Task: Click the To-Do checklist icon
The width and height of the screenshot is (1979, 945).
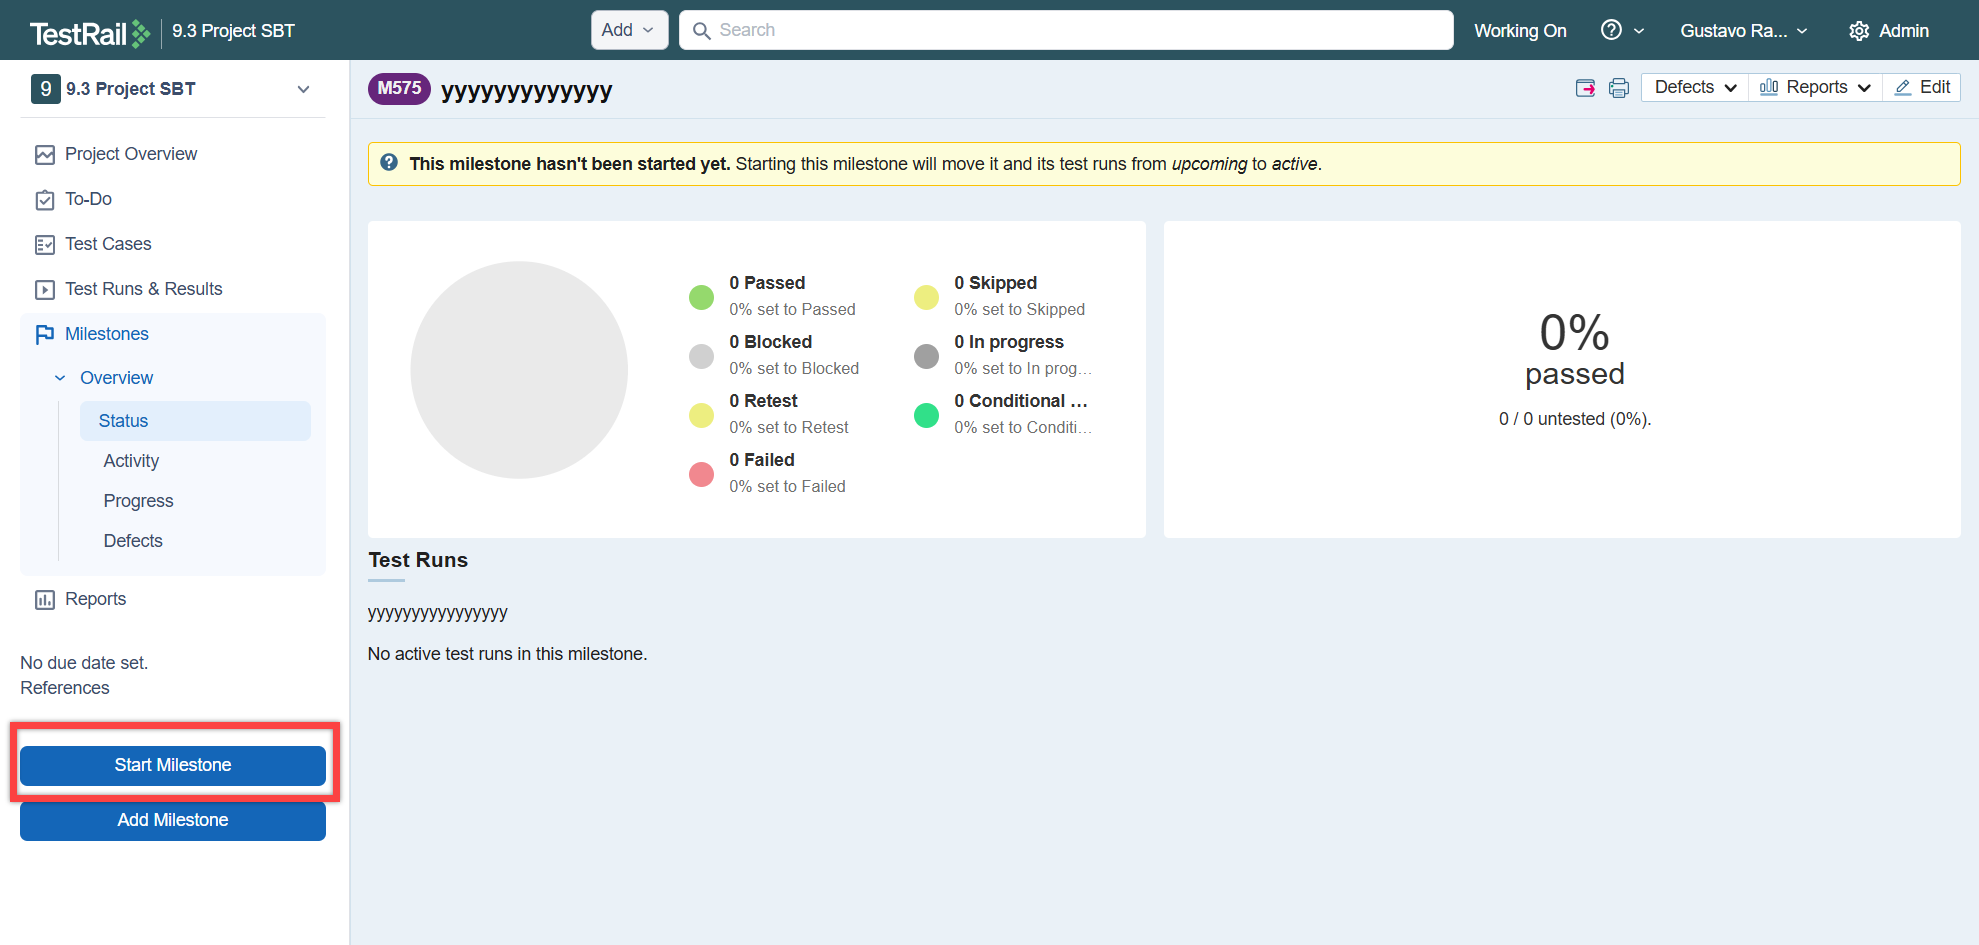Action: point(45,200)
